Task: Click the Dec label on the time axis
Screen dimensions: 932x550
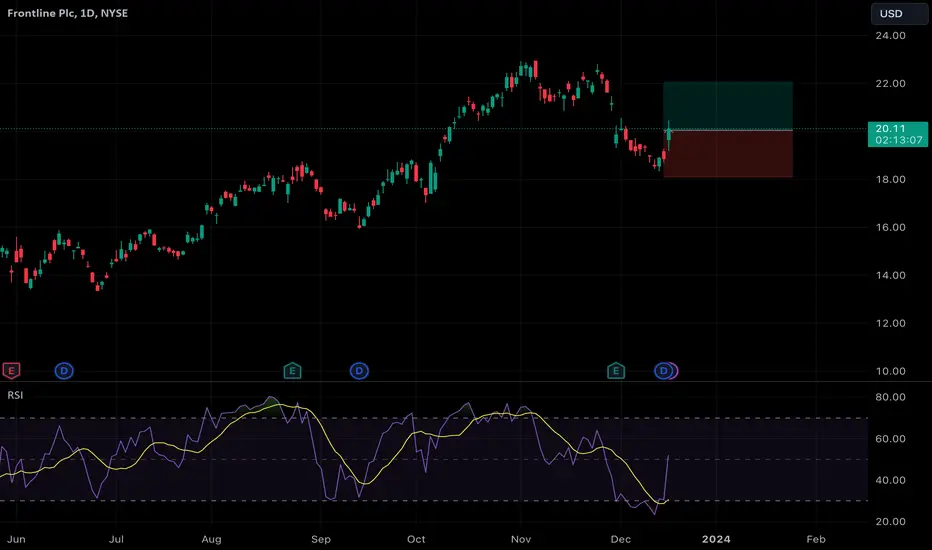Action: 621,539
